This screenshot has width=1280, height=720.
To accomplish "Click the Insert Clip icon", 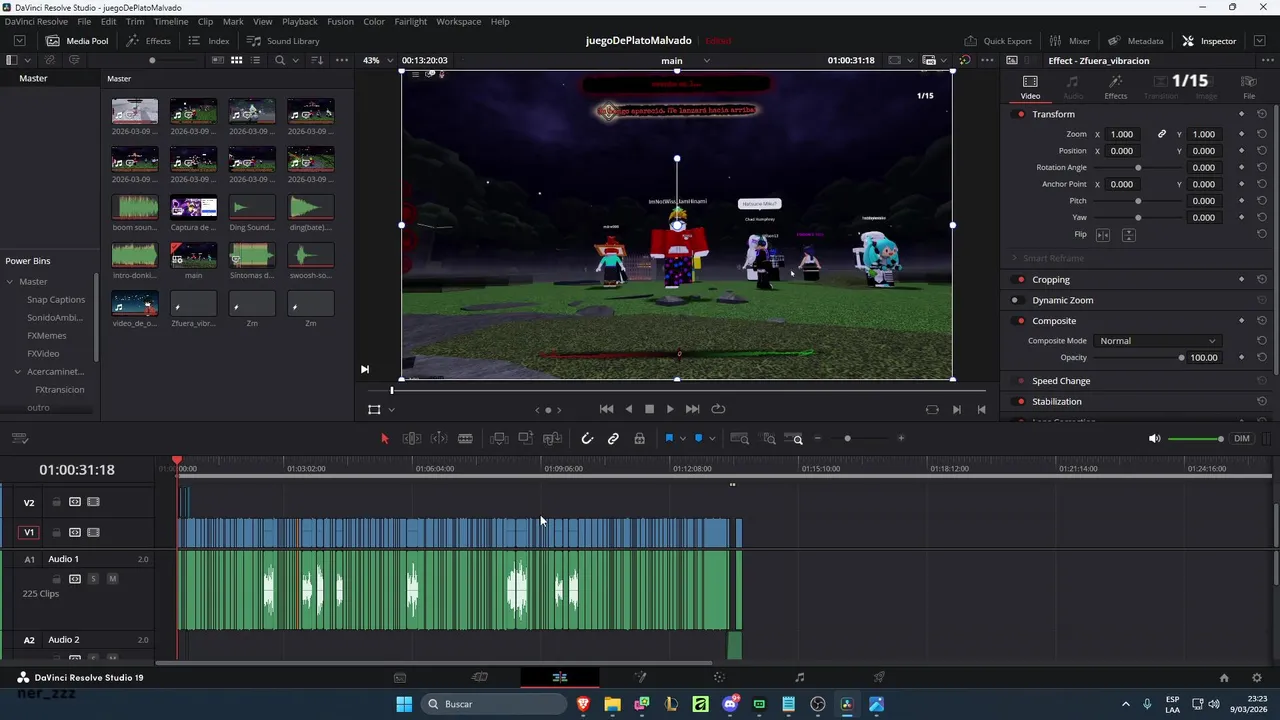I will 499,438.
